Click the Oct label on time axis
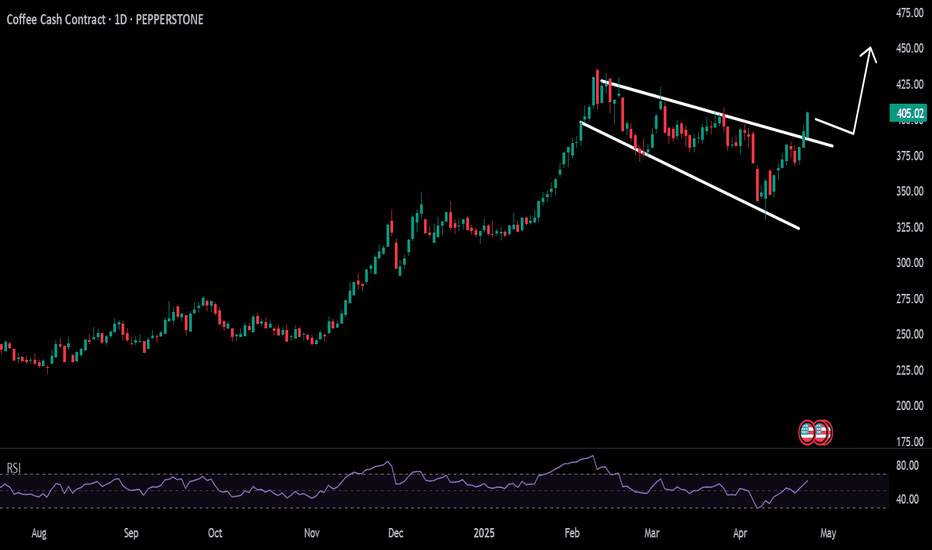Screen dimensions: 932x550 215,533
